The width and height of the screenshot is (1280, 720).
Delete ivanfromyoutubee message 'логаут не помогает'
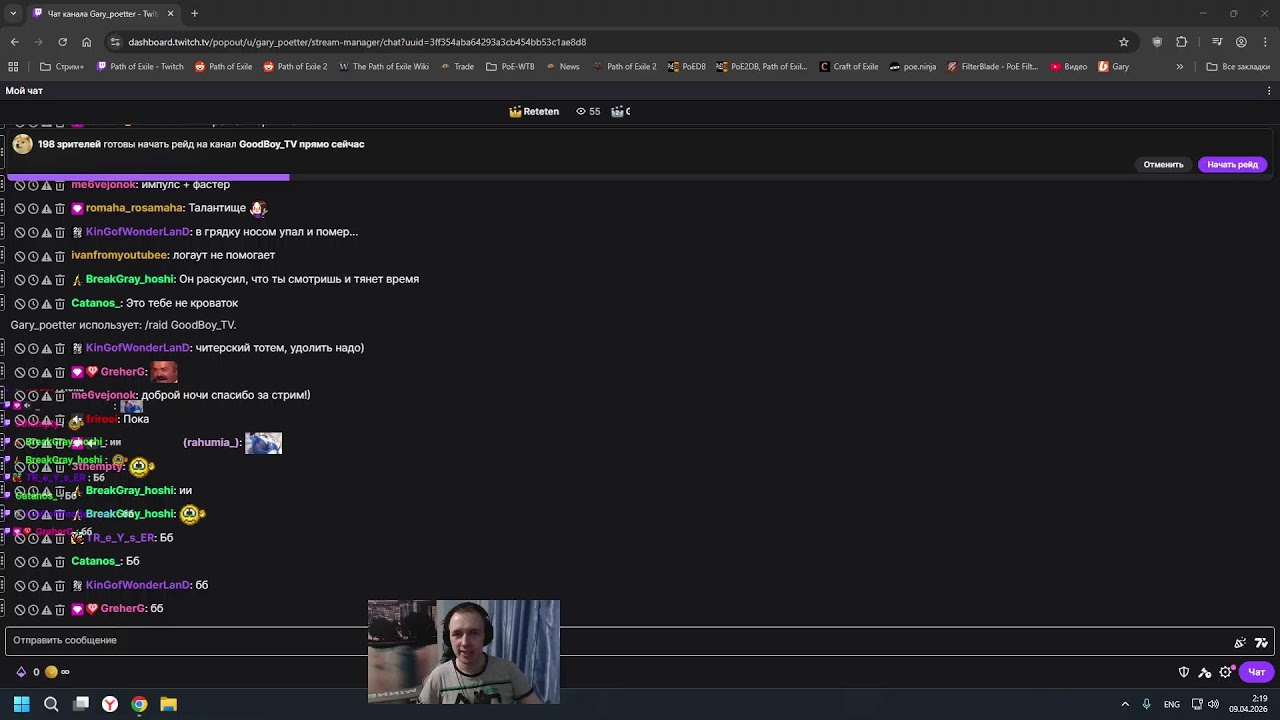point(60,256)
